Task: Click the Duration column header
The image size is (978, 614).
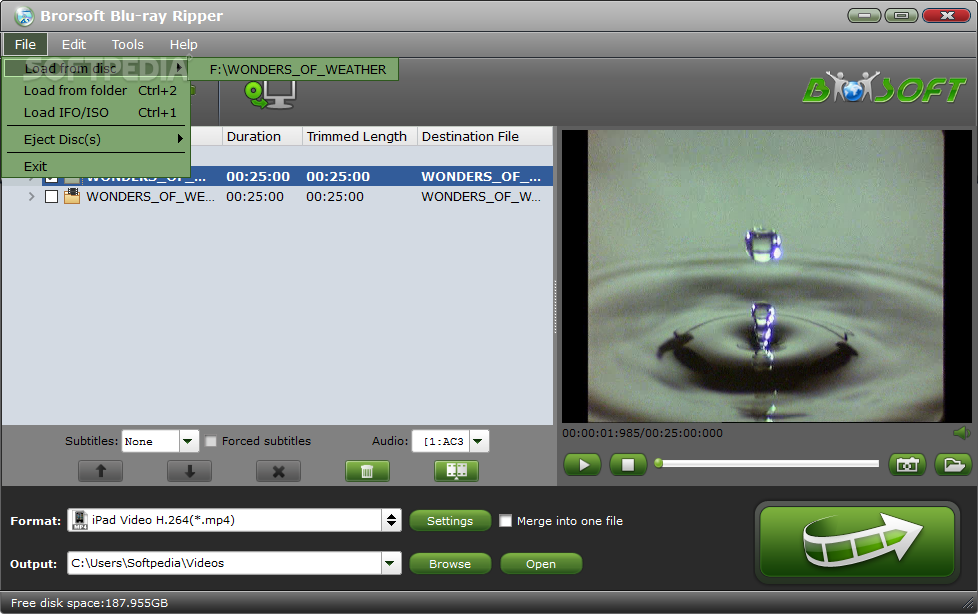Action: (x=263, y=136)
